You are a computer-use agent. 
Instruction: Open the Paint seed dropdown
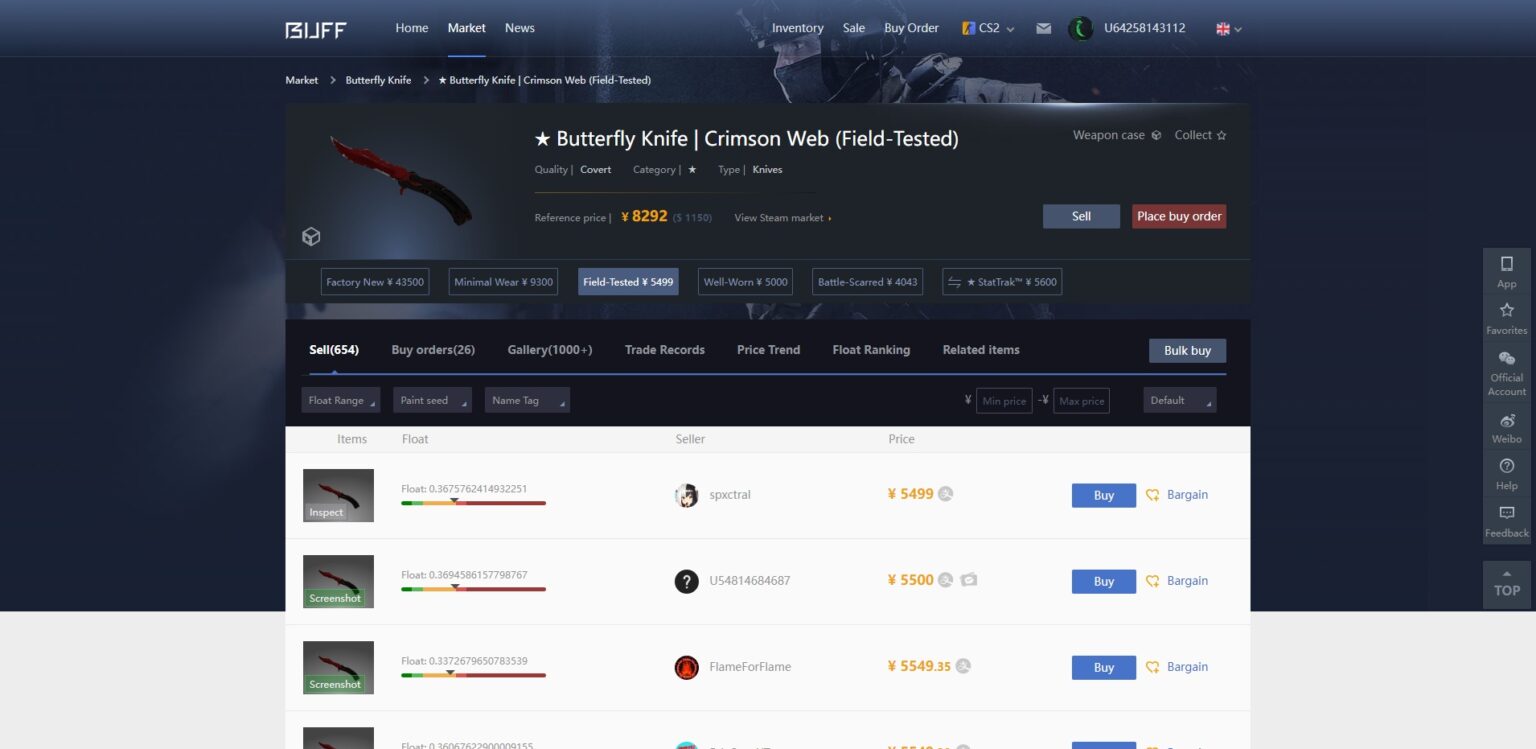[432, 400]
